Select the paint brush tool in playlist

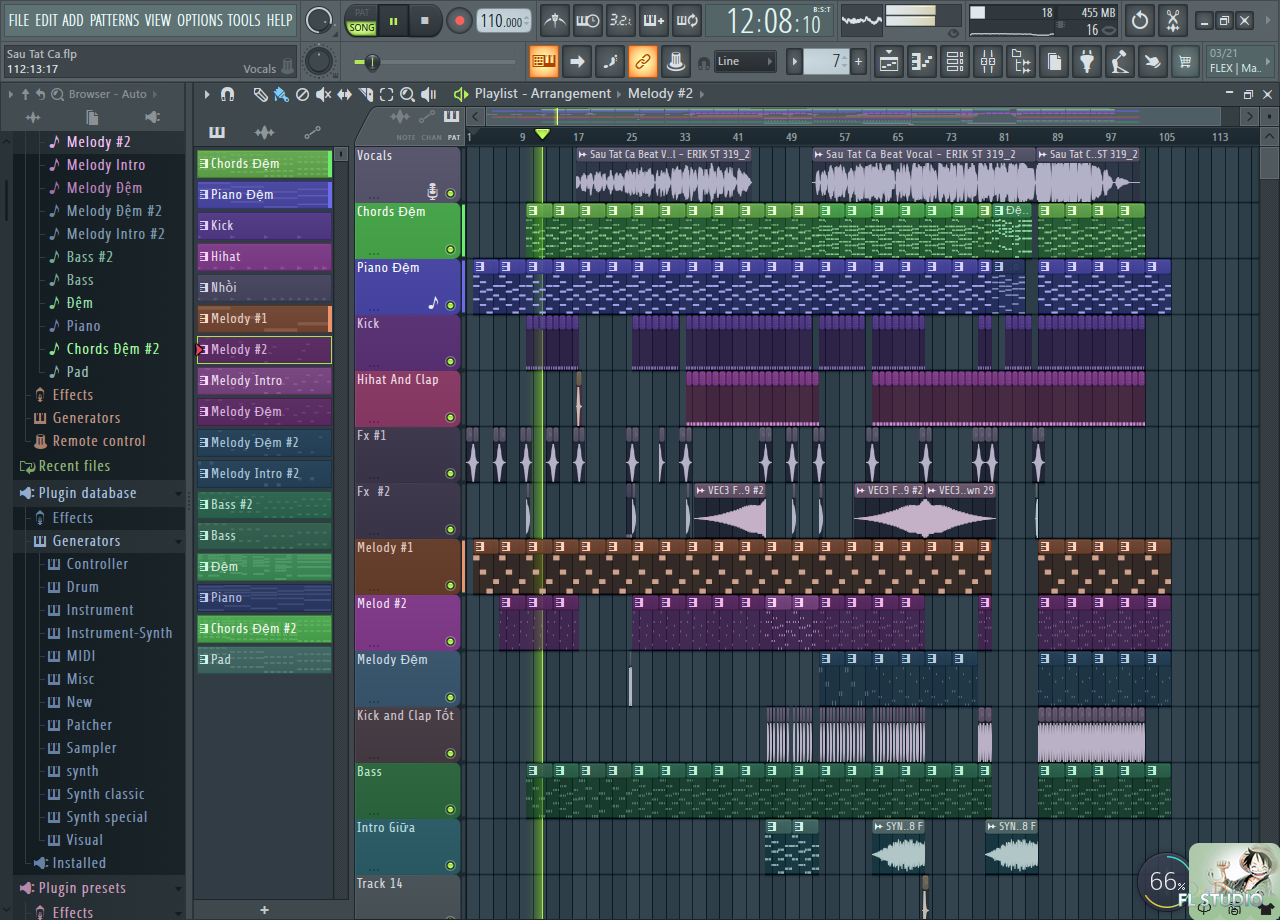click(x=281, y=94)
